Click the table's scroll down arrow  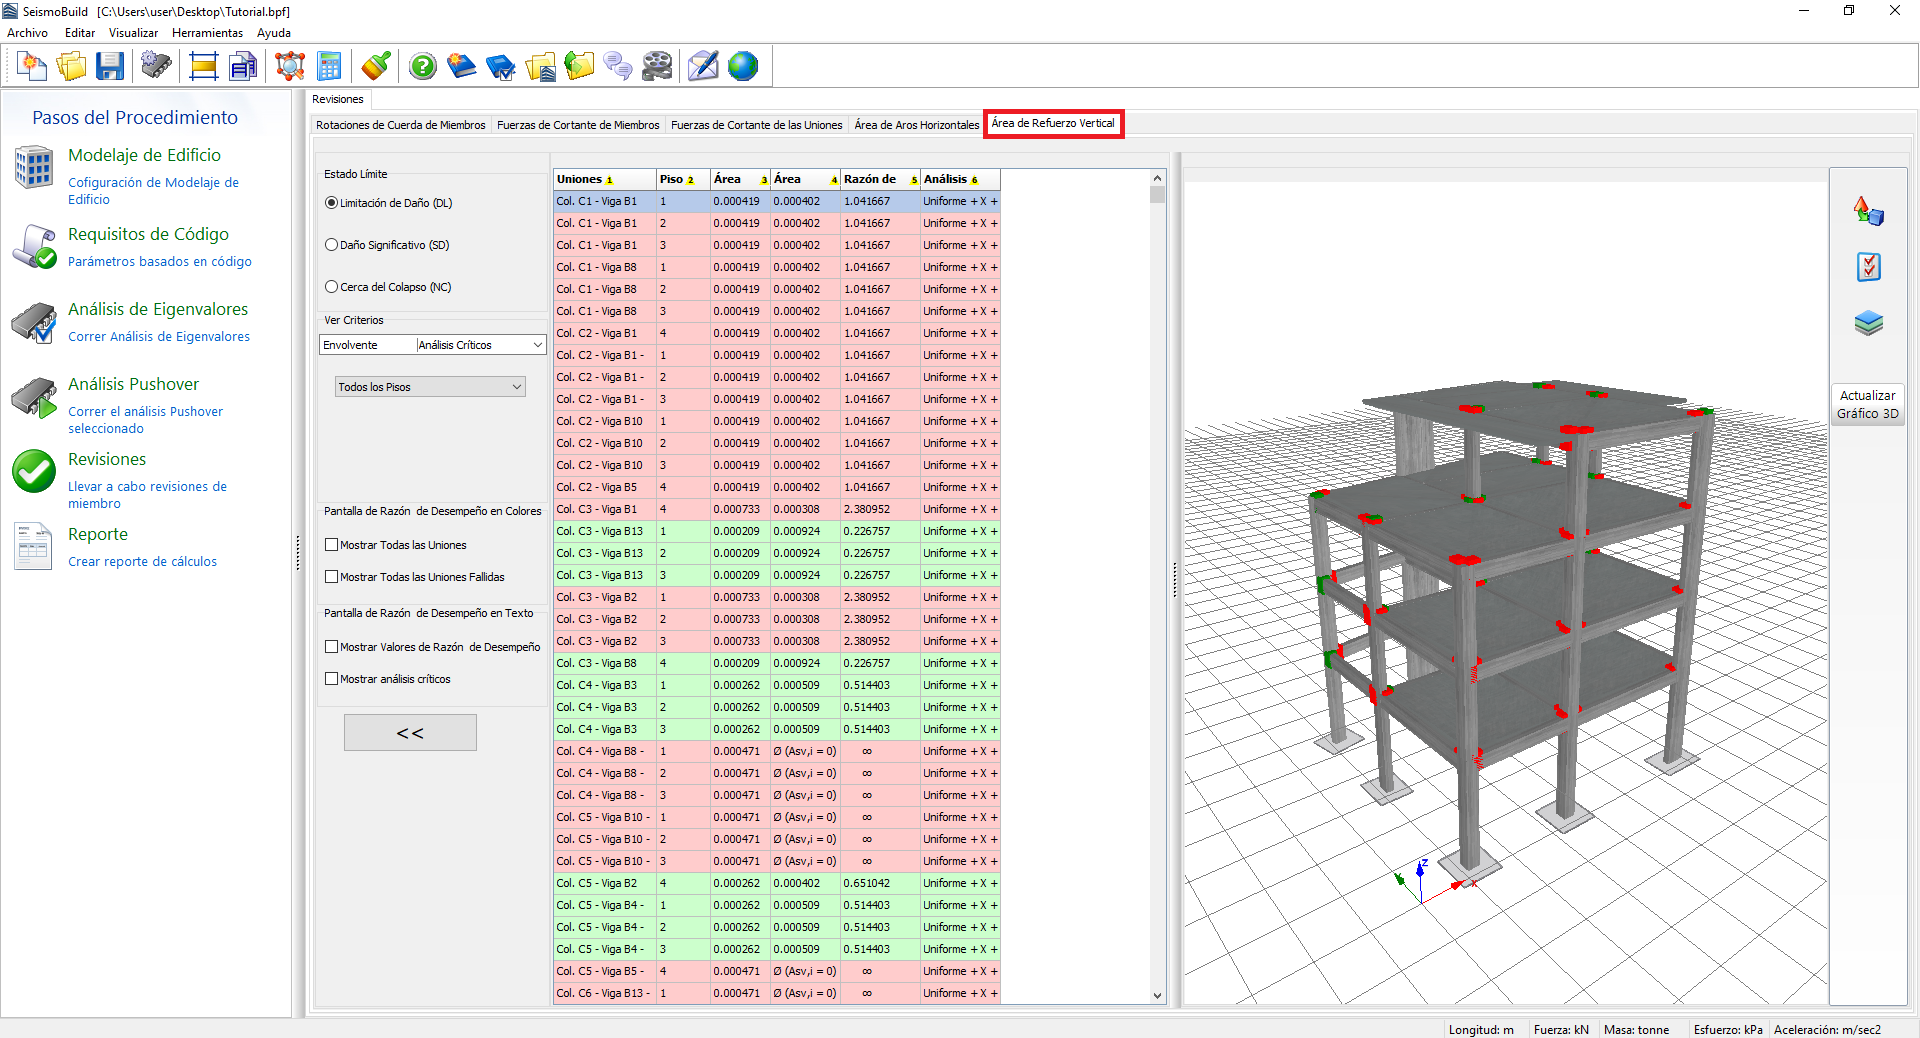tap(1157, 995)
